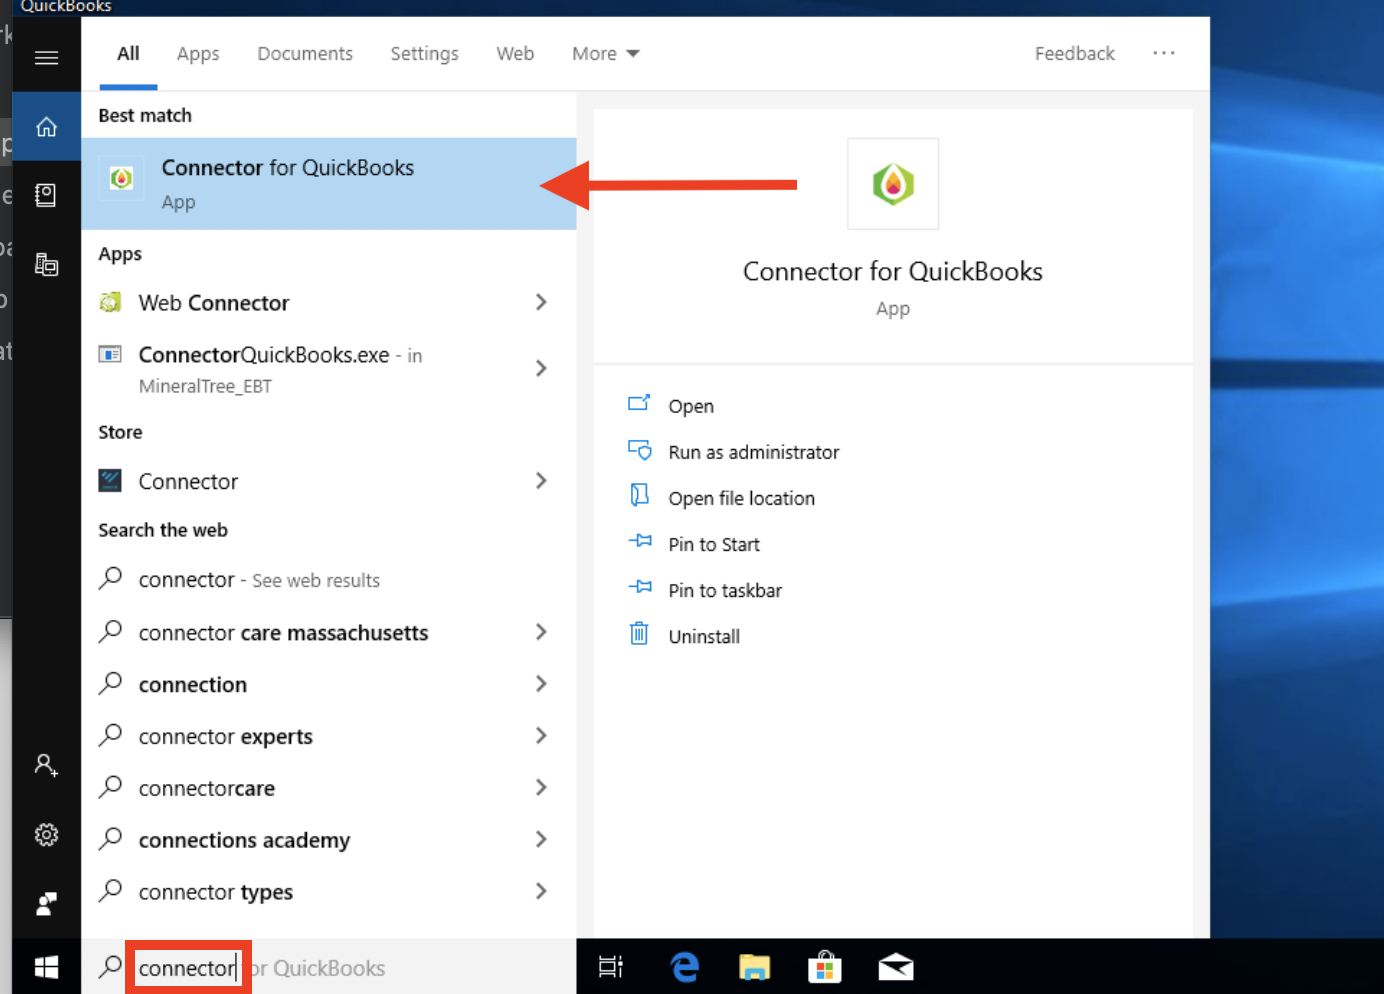Expand connector care massachusetts chevron
The image size is (1384, 994).
click(x=541, y=632)
